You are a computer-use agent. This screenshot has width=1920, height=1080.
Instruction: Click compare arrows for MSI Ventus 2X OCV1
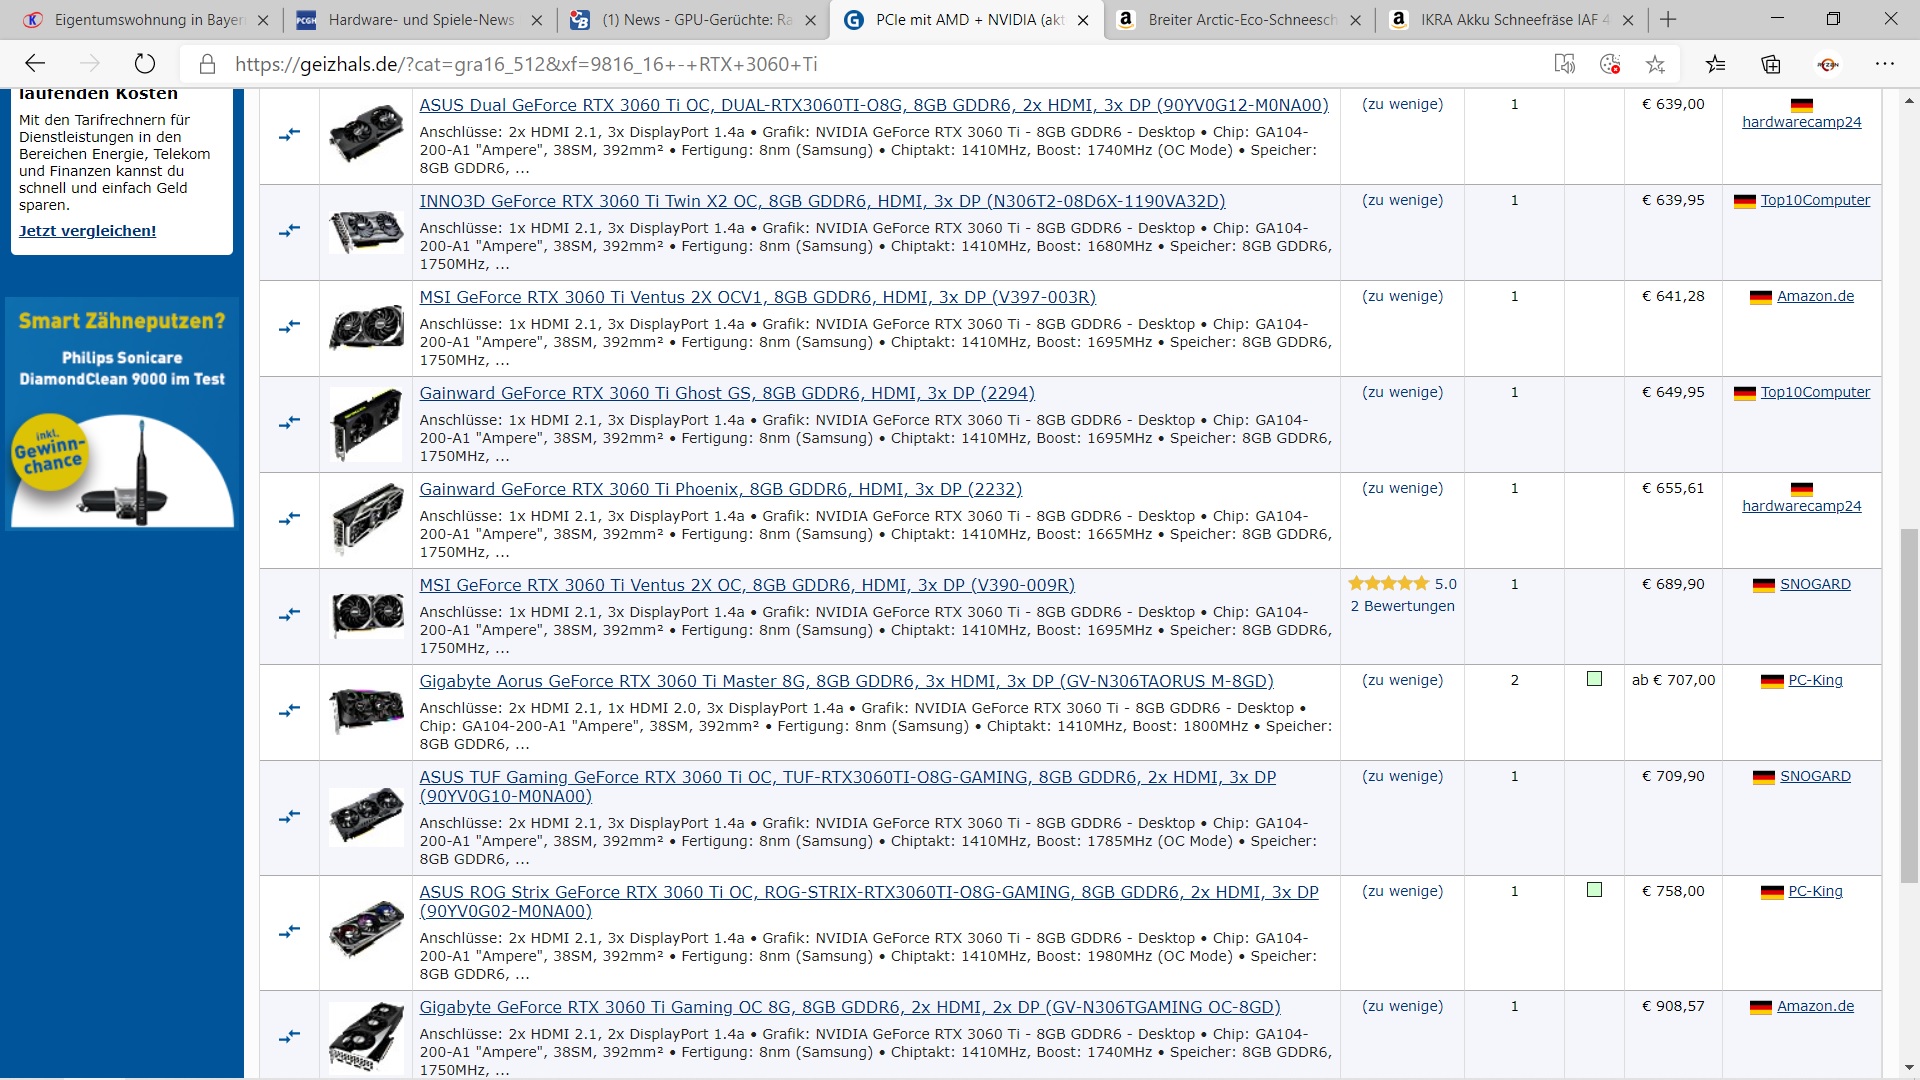[289, 326]
